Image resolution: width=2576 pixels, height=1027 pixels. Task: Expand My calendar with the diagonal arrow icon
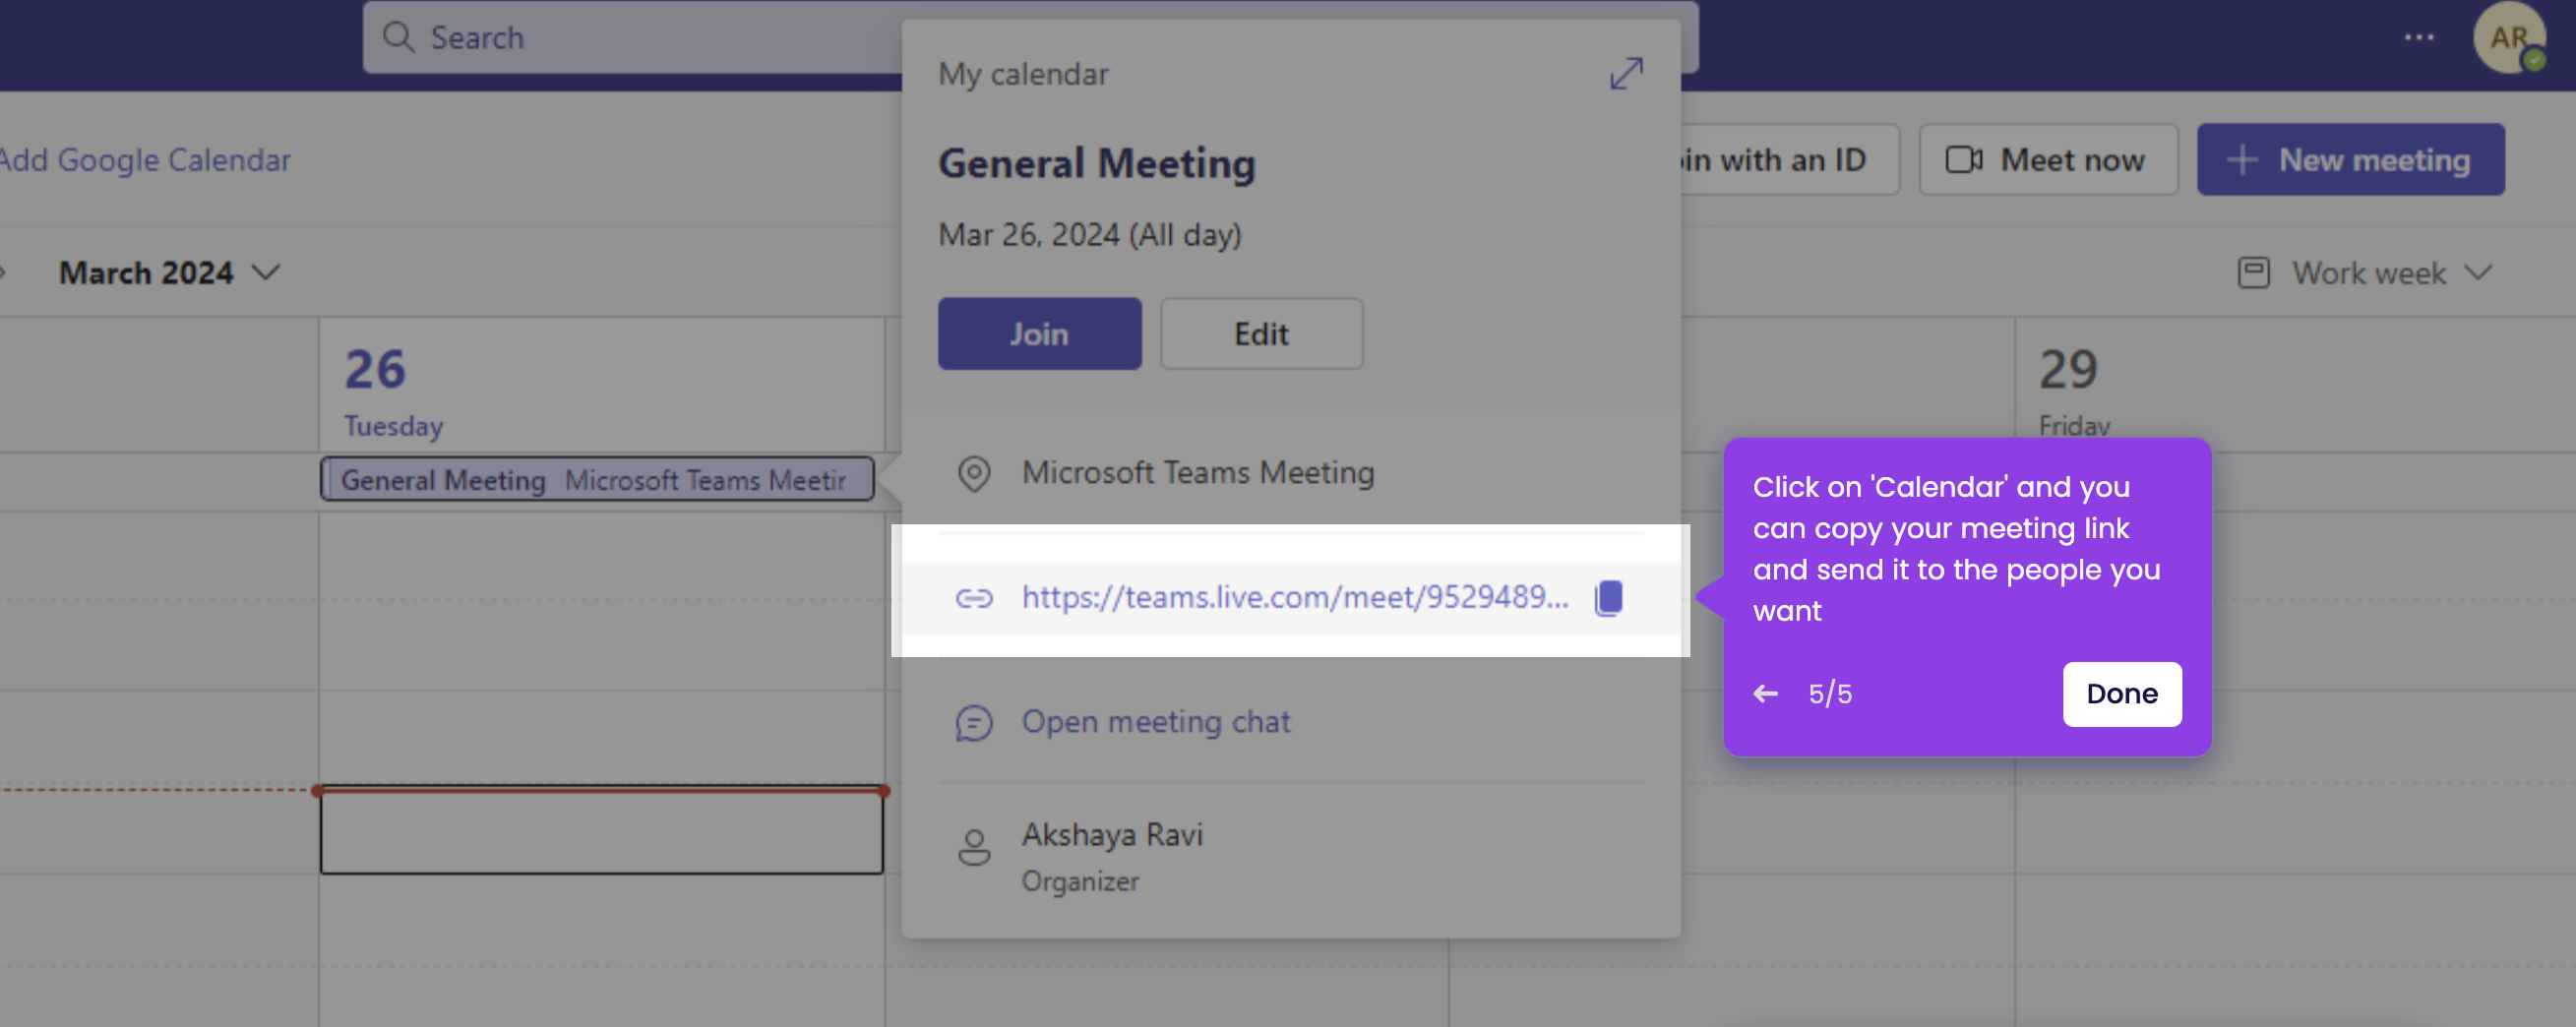point(1626,73)
